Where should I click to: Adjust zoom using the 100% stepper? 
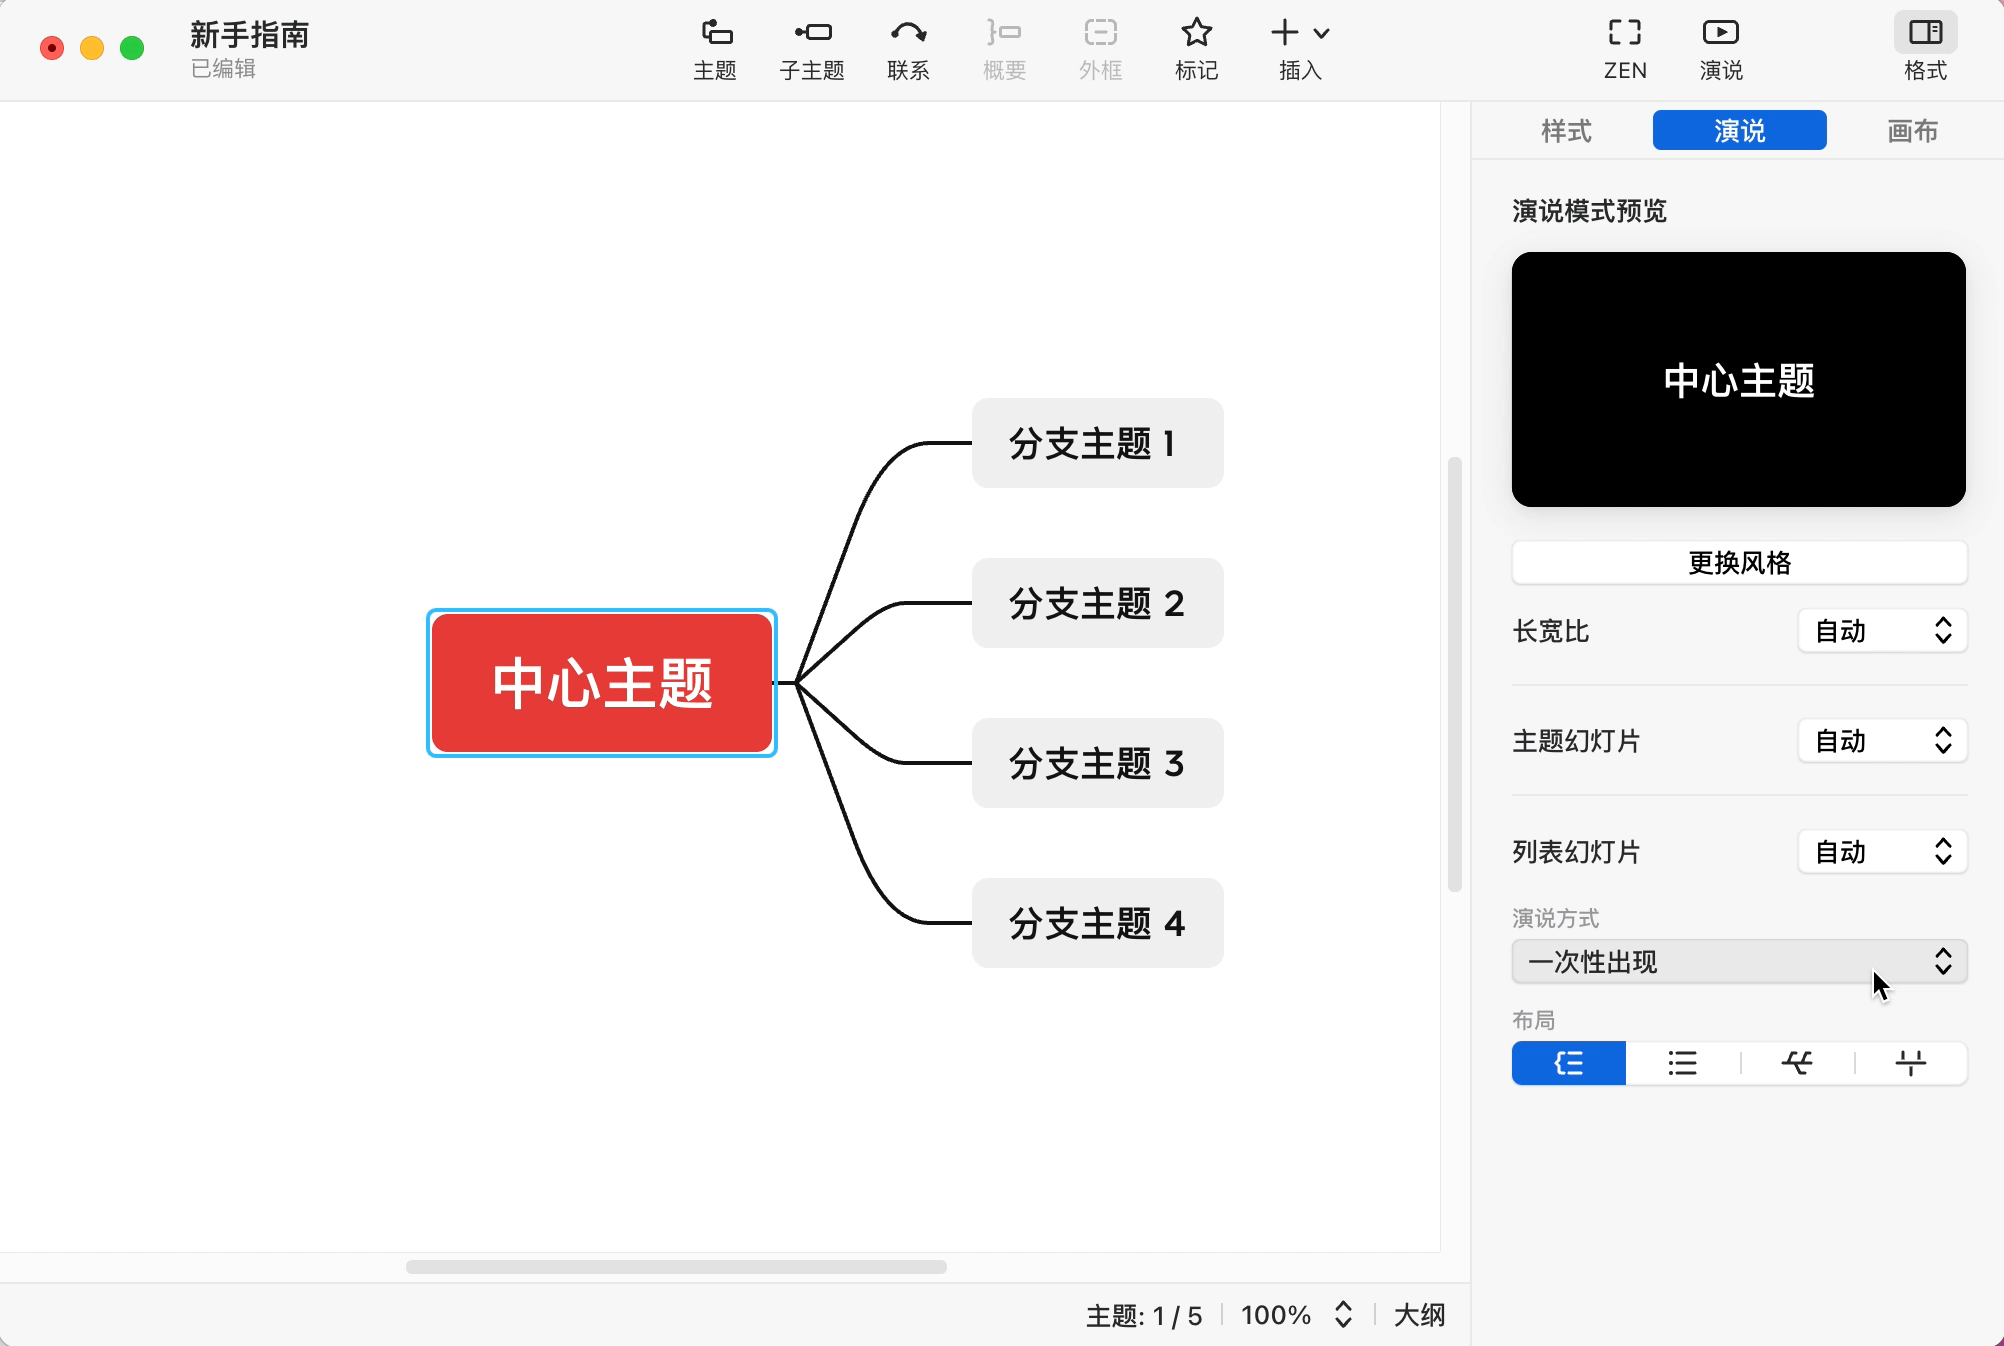[1341, 1316]
